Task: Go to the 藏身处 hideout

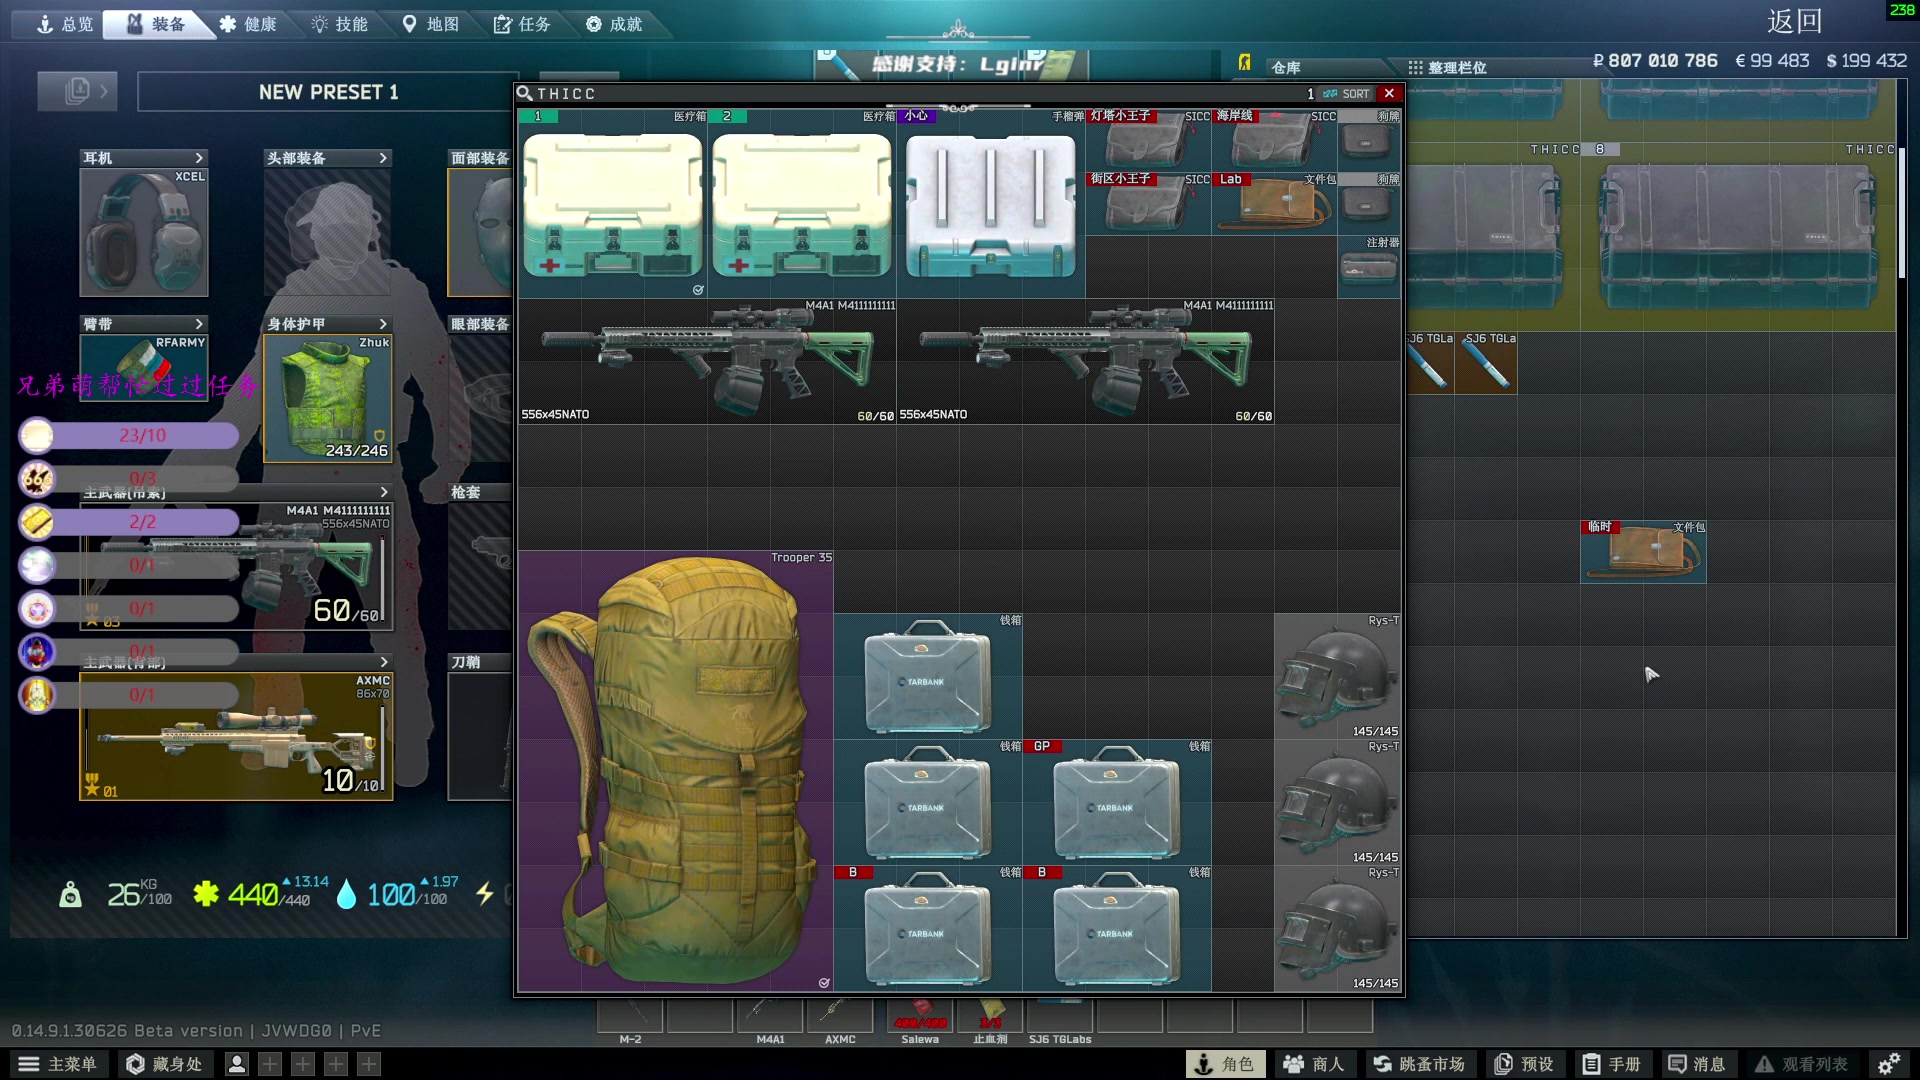Action: pos(164,1064)
